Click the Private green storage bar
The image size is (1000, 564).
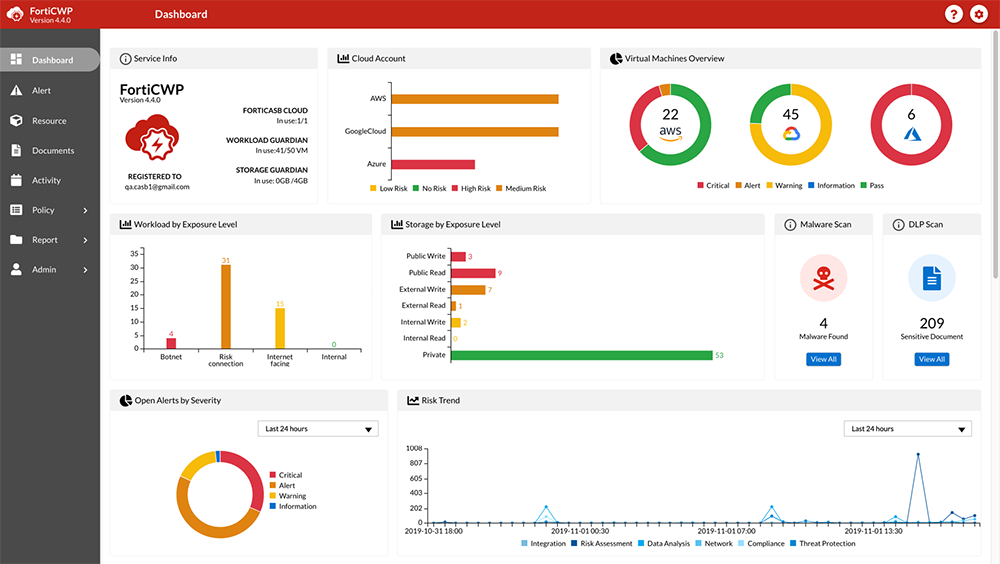point(582,355)
